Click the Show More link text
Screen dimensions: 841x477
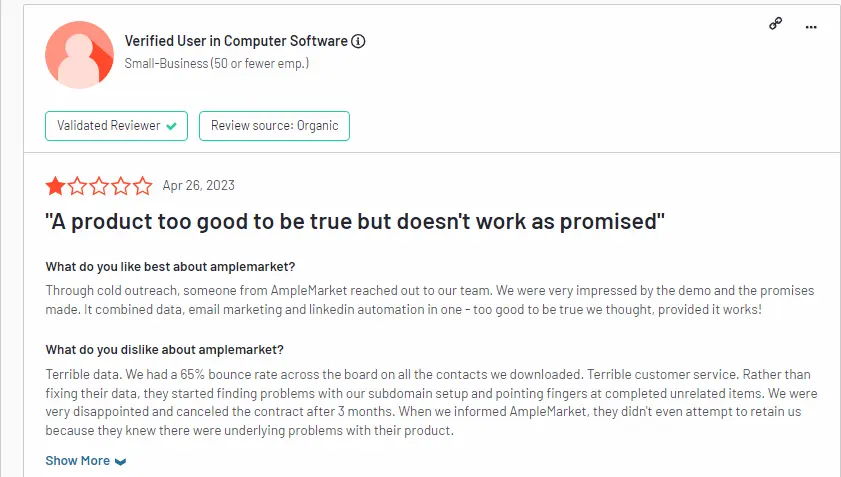point(77,461)
